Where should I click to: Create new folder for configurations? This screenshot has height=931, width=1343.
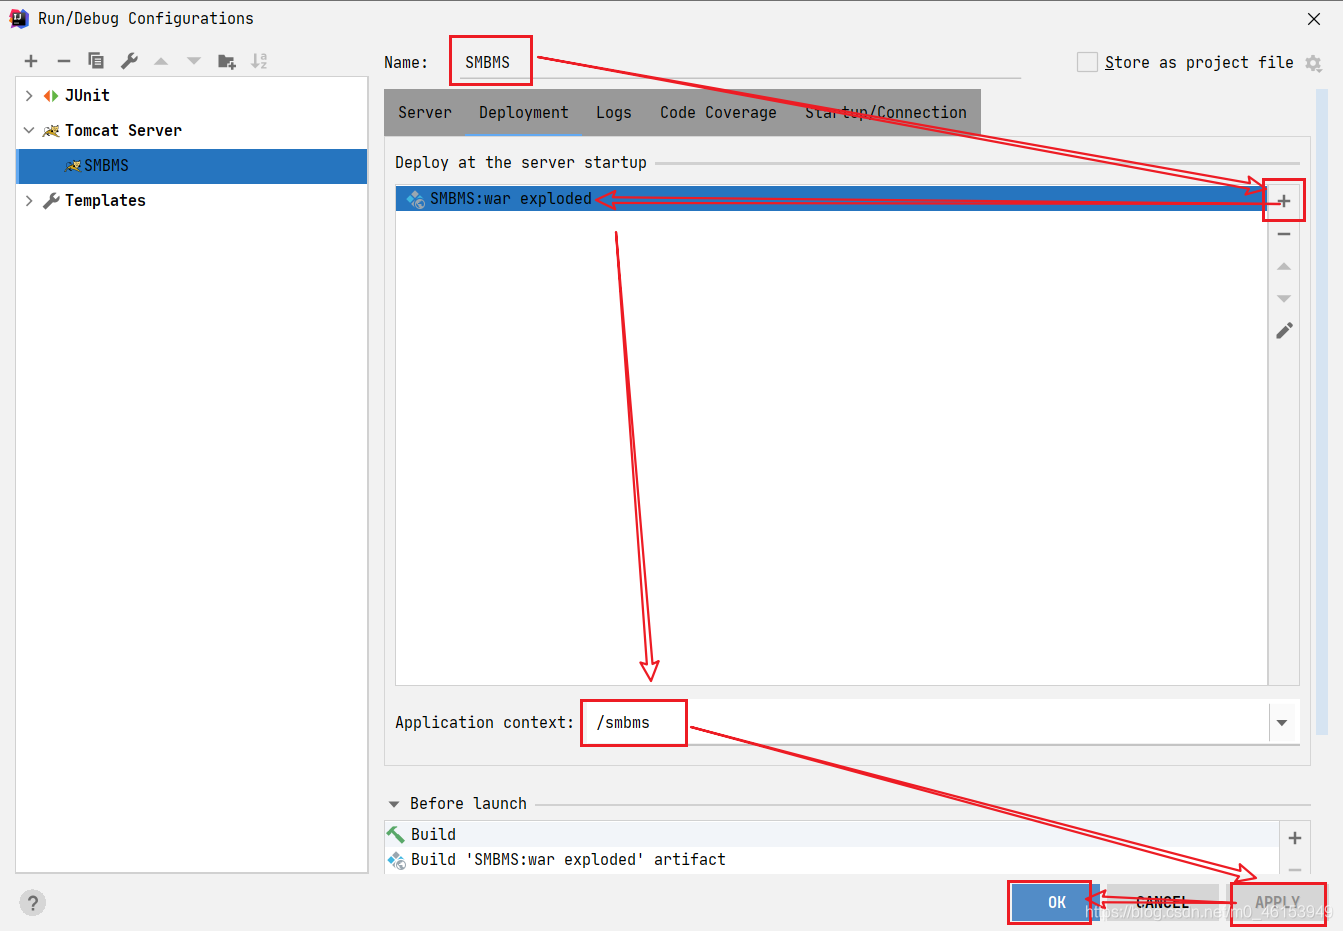coord(227,61)
